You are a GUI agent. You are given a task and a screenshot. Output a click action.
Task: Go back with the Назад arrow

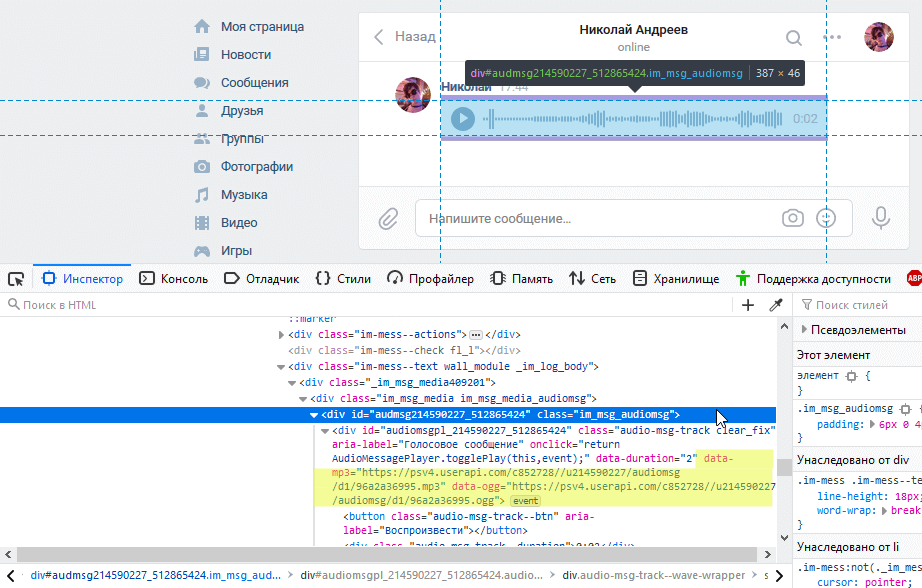(x=404, y=36)
